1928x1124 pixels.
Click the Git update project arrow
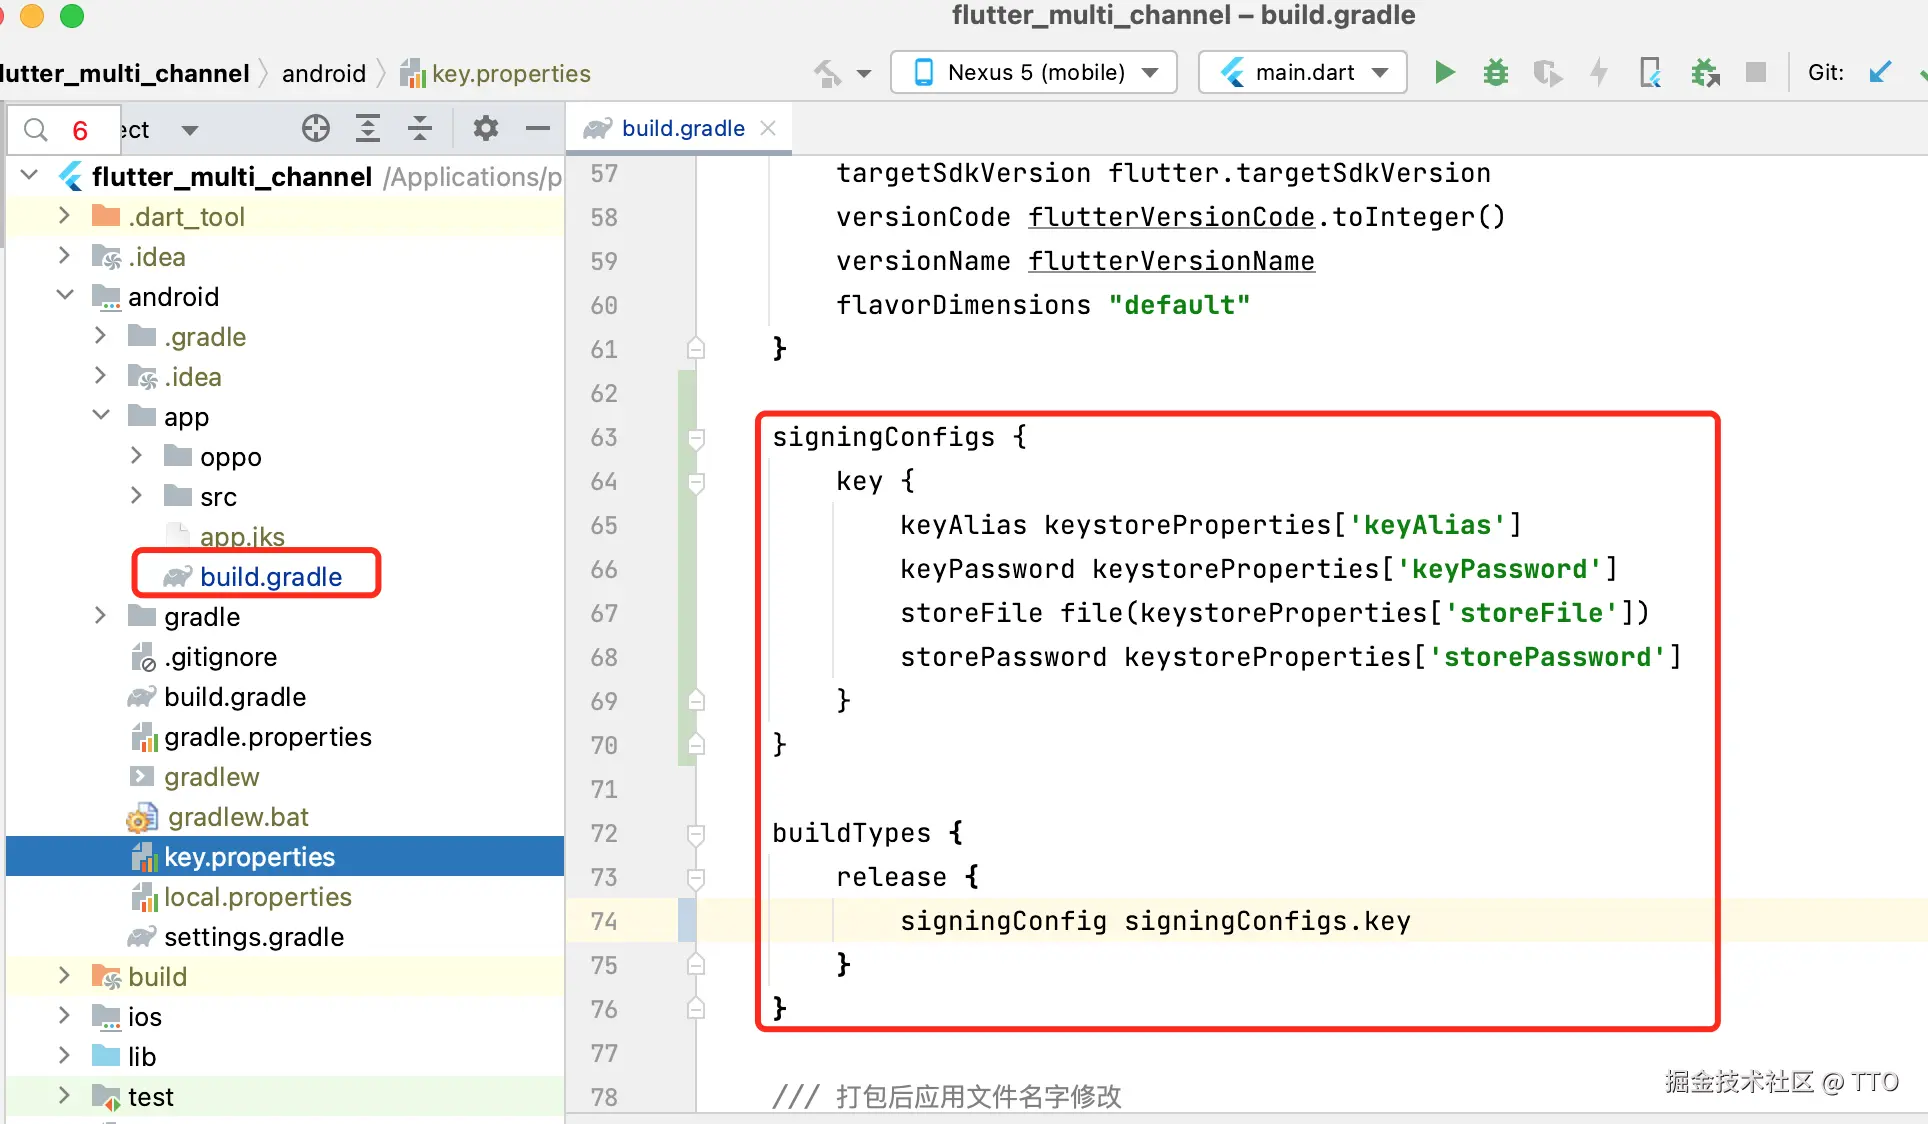click(1879, 72)
